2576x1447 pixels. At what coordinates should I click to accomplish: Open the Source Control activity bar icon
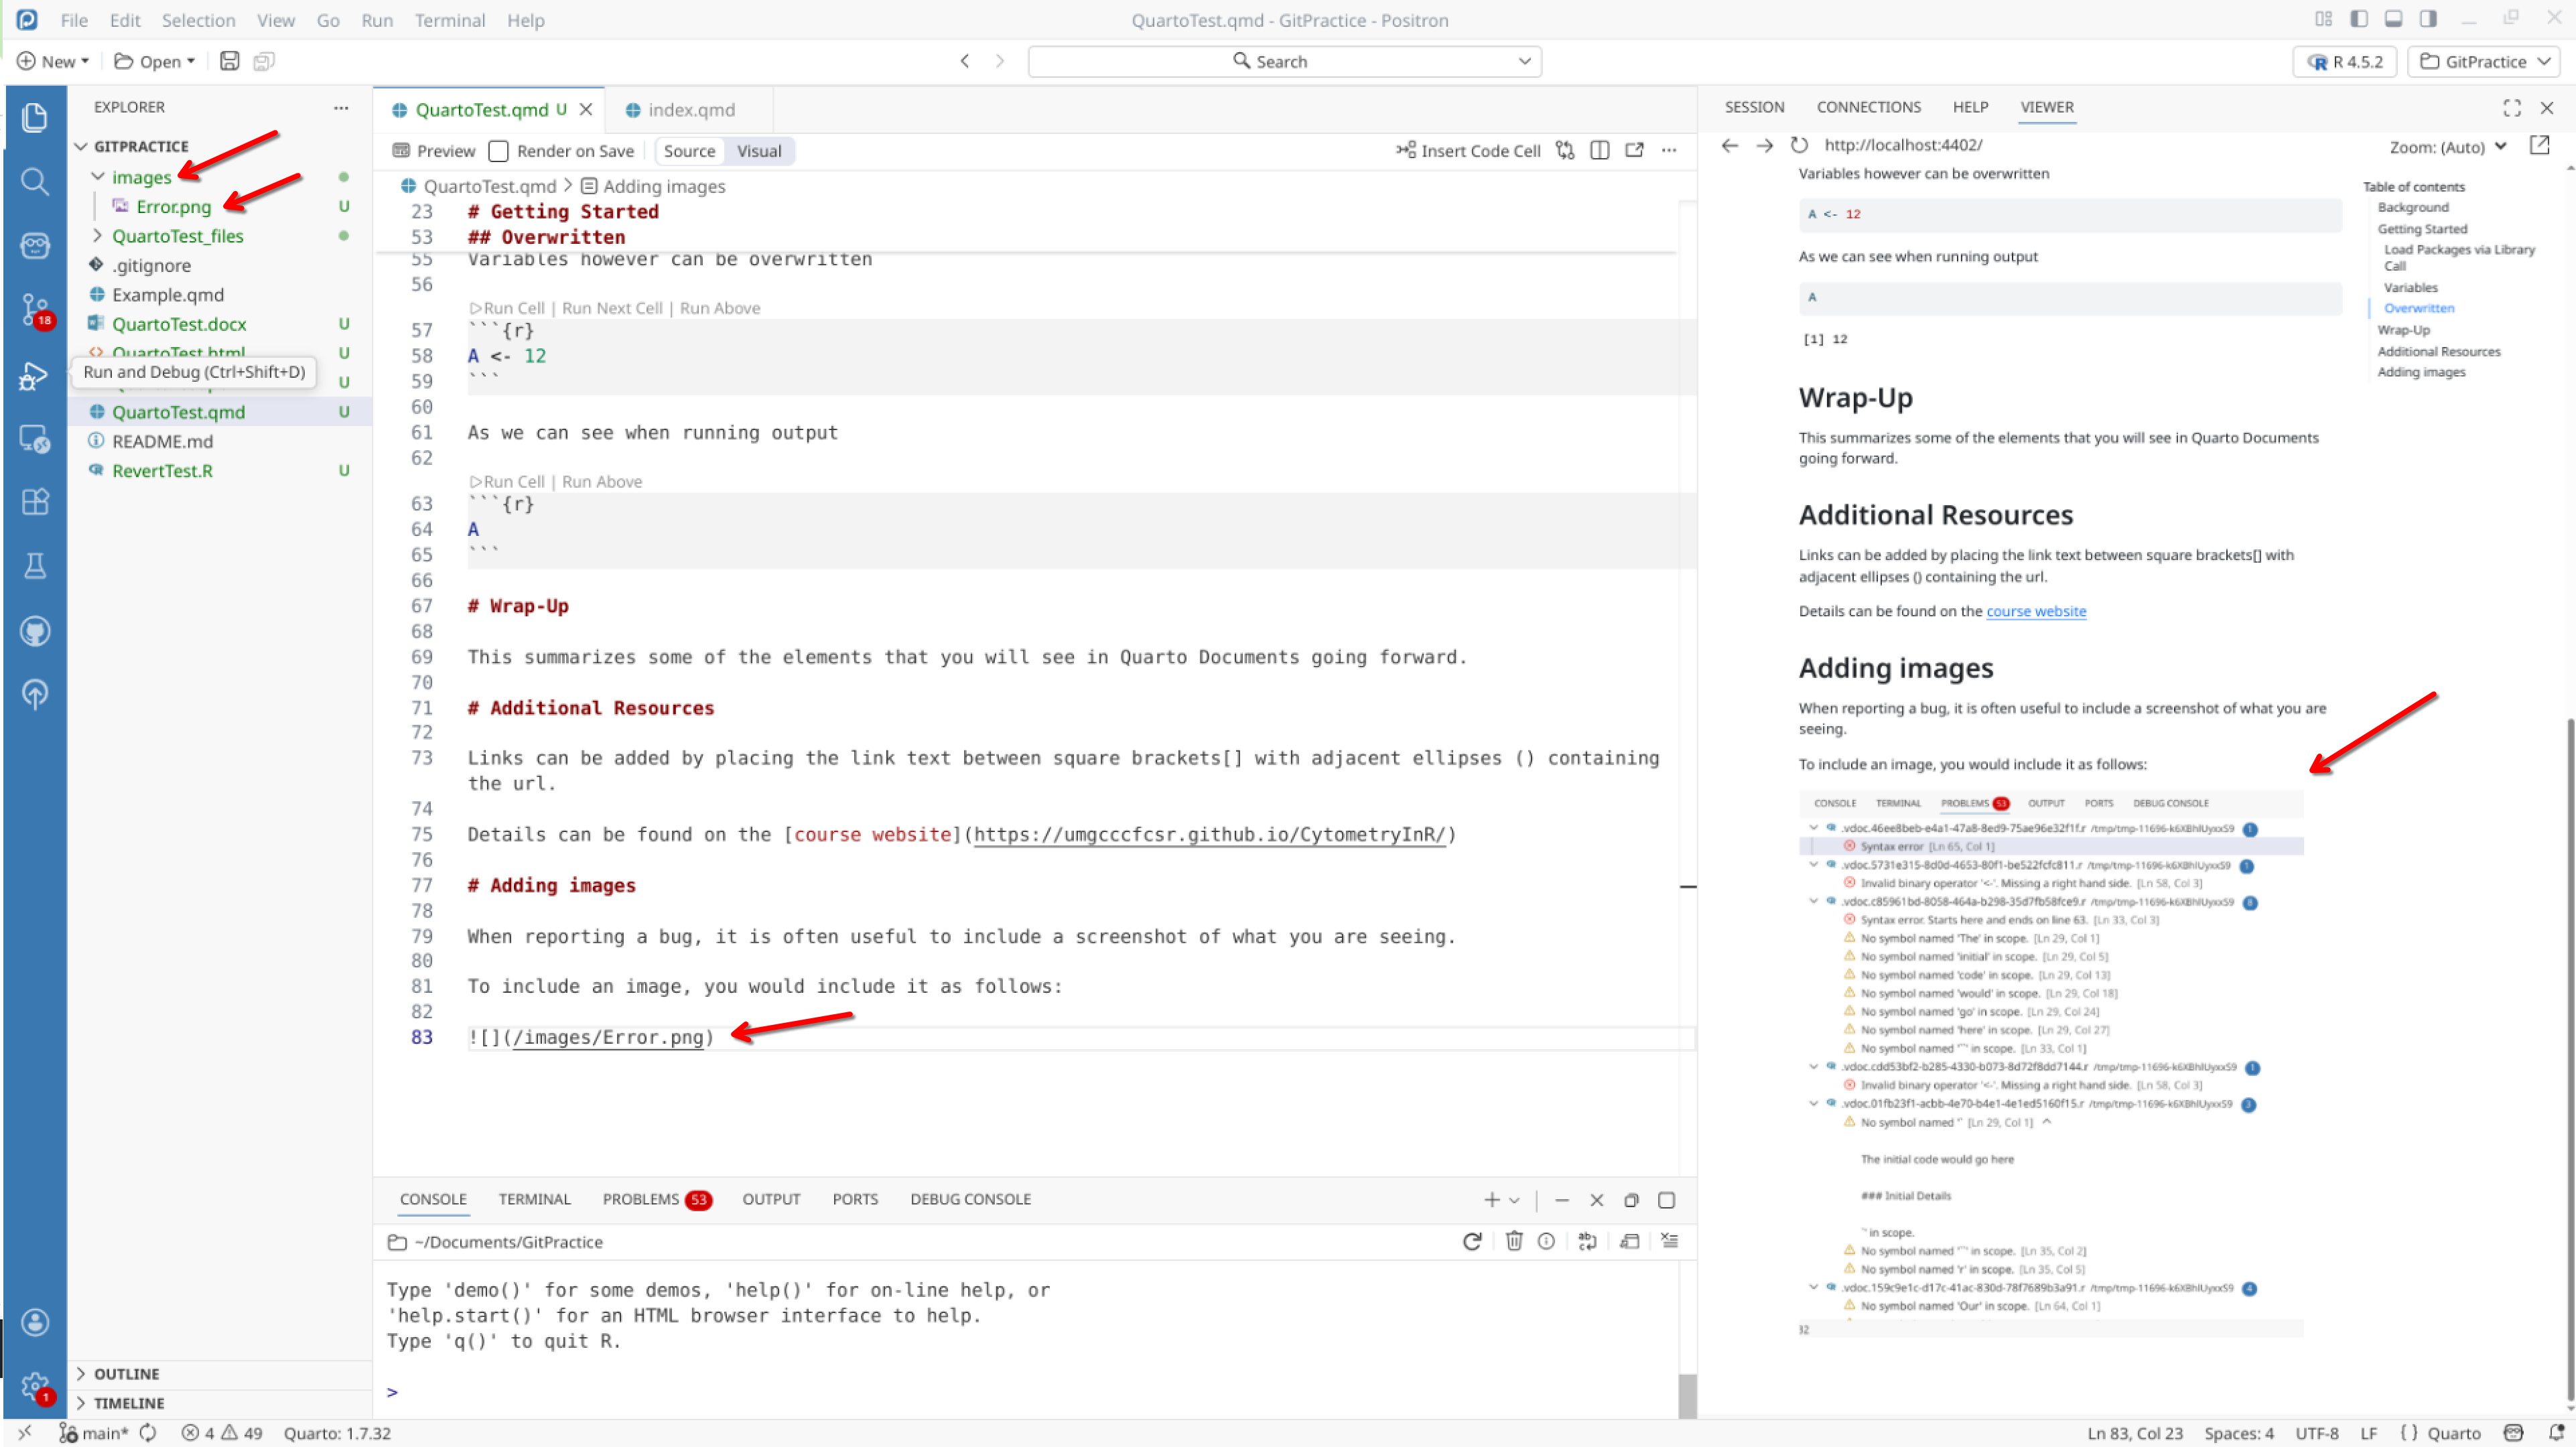[x=34, y=308]
